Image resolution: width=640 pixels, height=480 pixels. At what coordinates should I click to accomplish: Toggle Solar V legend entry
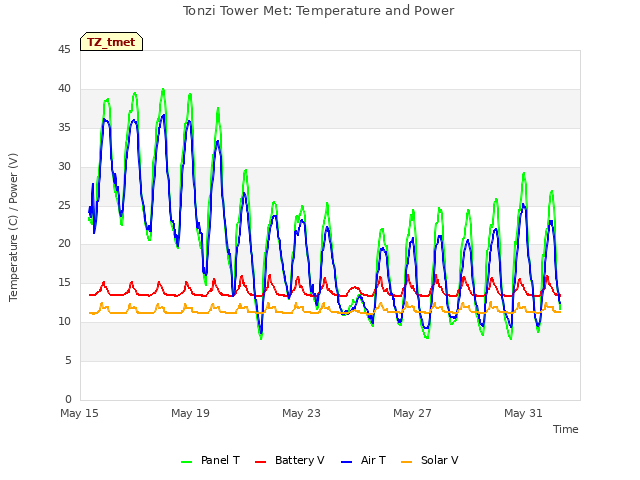[429, 460]
